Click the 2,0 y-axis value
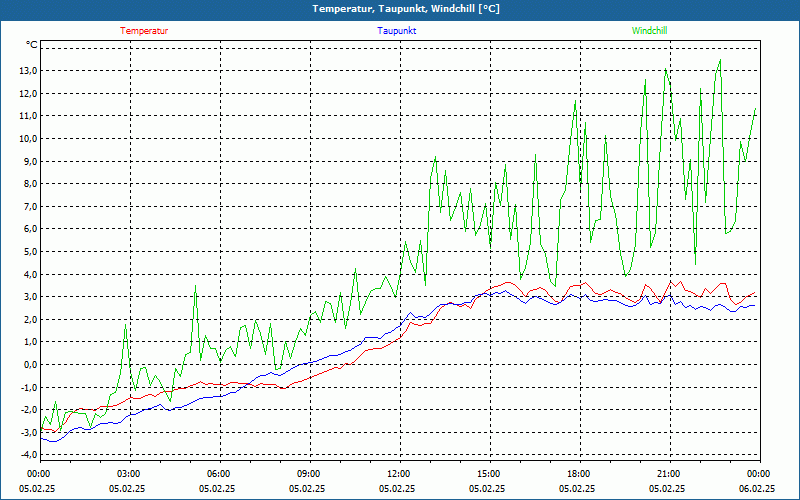 pos(30,319)
